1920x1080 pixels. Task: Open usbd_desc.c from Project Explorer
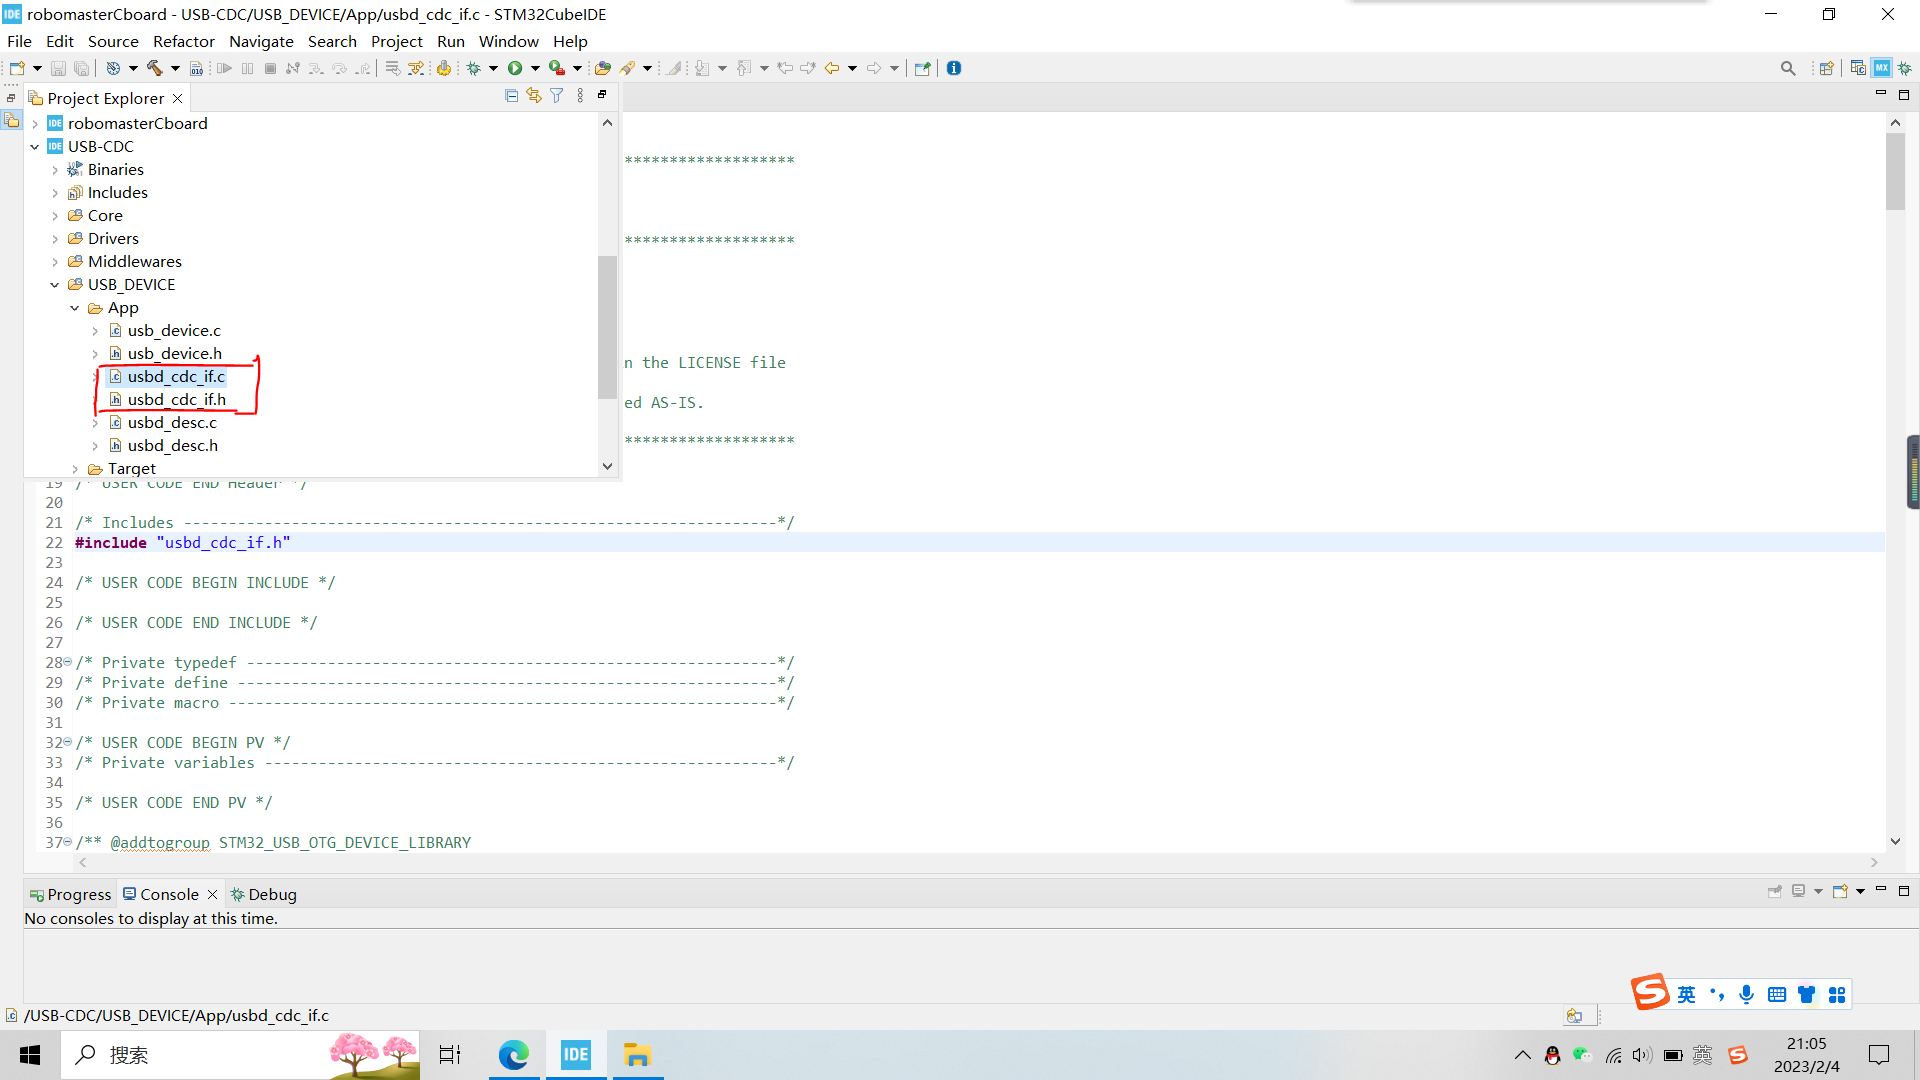172,422
